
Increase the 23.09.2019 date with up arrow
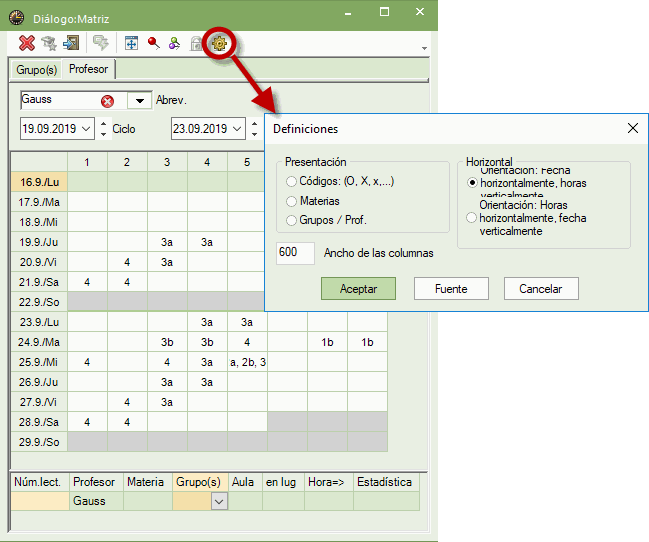pyautogui.click(x=255, y=123)
